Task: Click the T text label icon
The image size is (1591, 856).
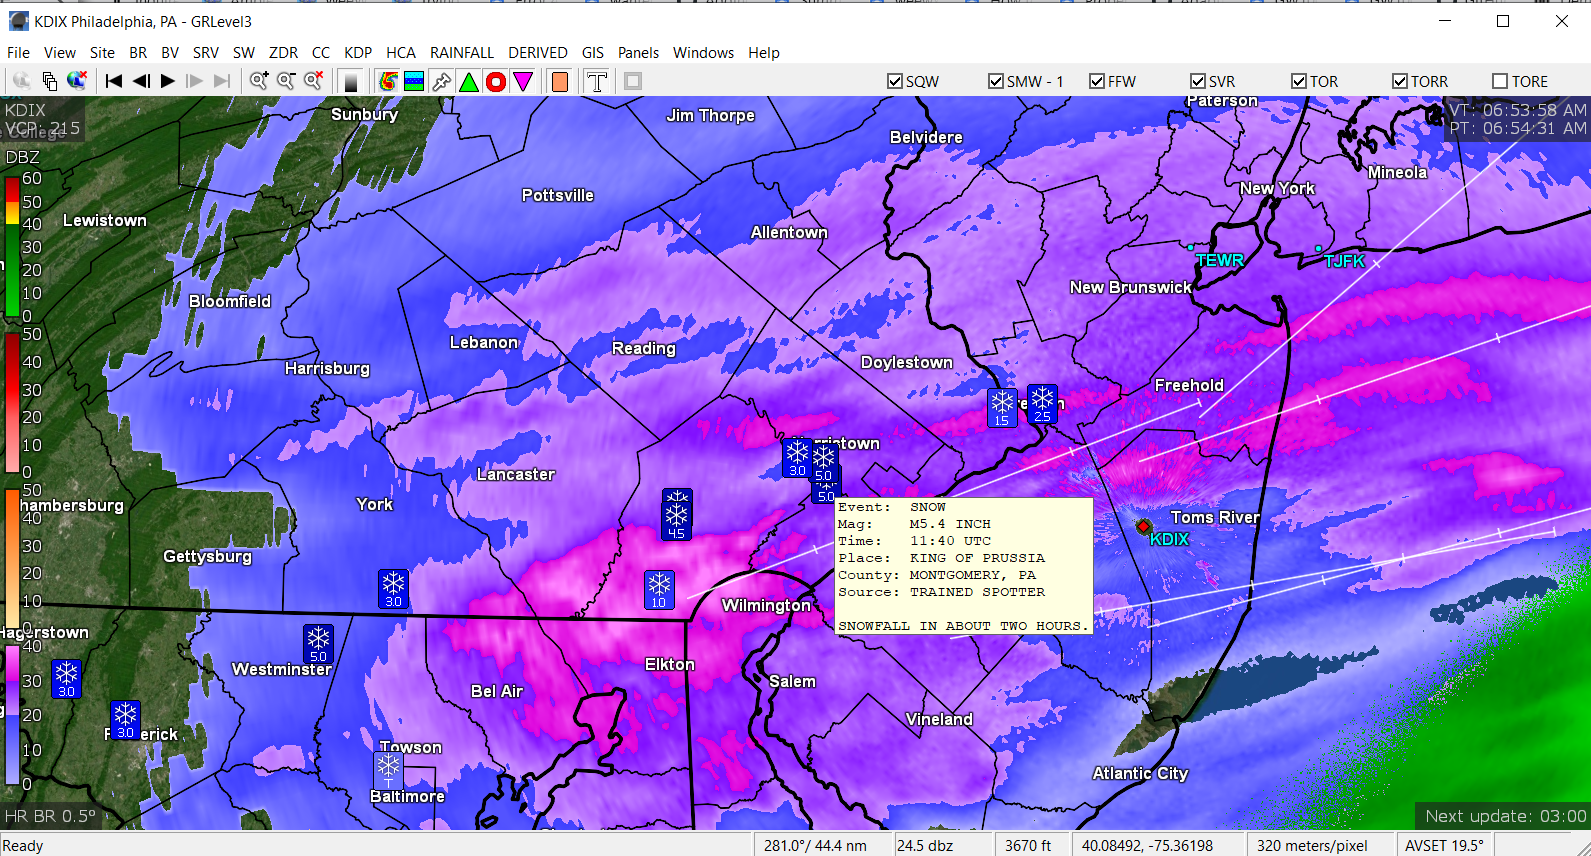Action: click(x=597, y=81)
